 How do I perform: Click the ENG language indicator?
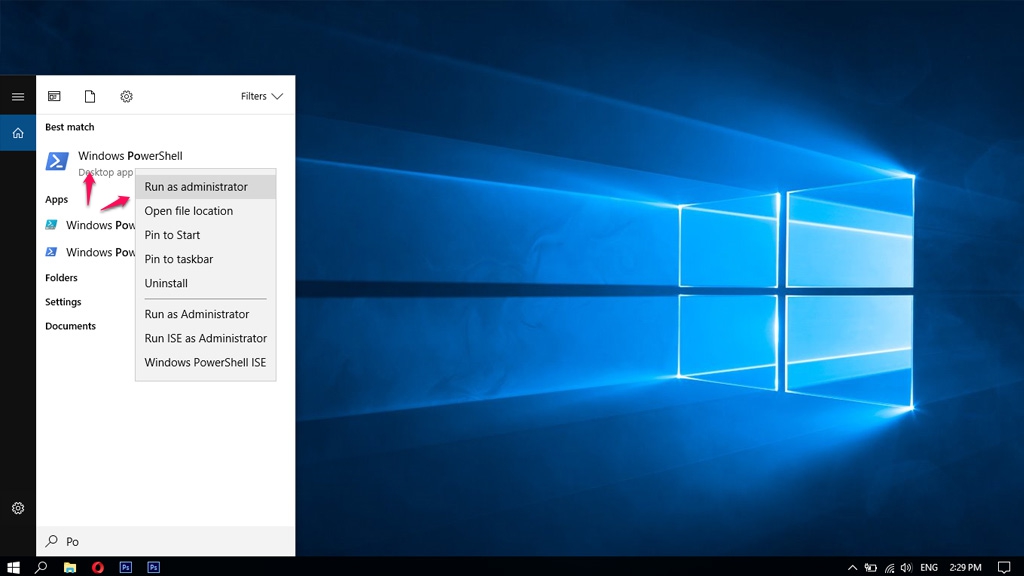tap(929, 568)
